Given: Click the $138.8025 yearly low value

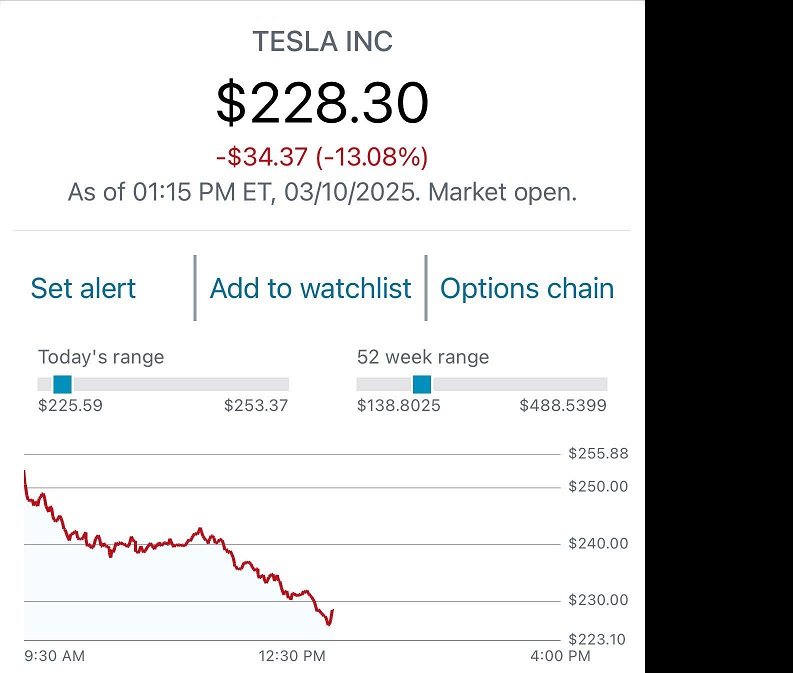Looking at the screenshot, I should pyautogui.click(x=399, y=406).
